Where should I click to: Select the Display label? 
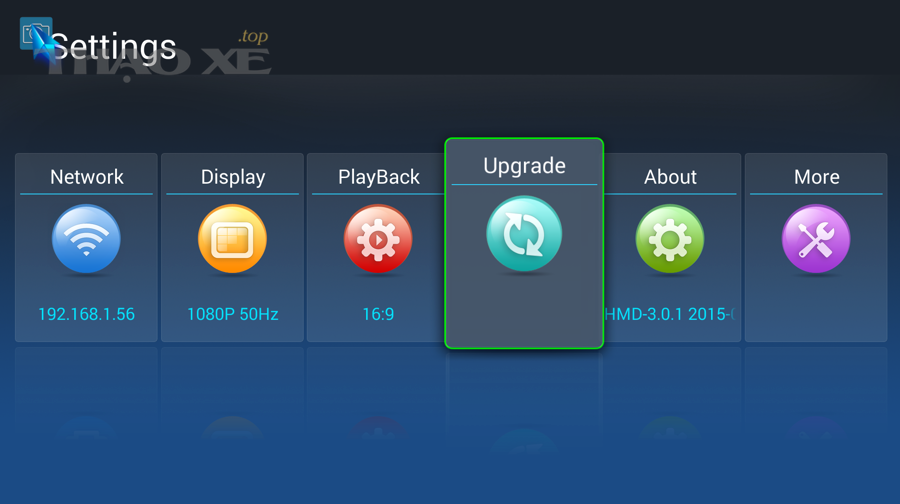pyautogui.click(x=233, y=177)
